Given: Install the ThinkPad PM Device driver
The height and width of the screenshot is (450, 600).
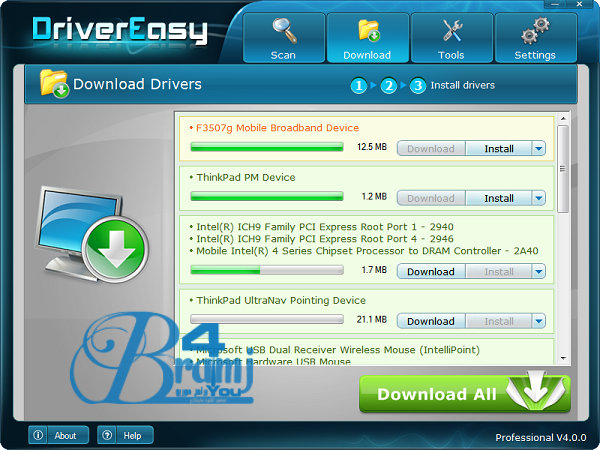Looking at the screenshot, I should (x=499, y=198).
